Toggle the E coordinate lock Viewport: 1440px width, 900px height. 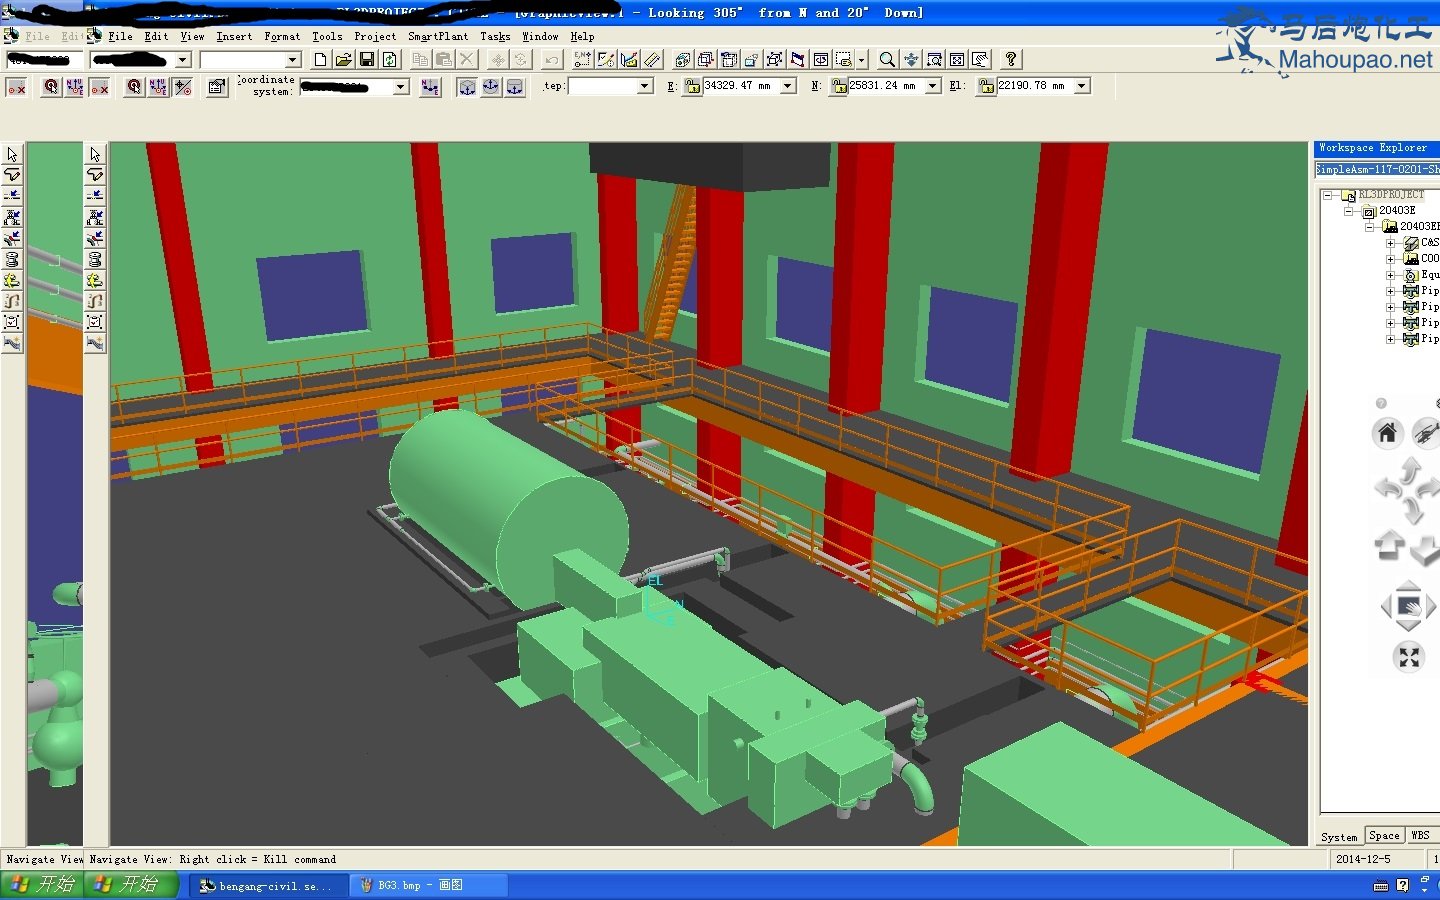pos(692,87)
